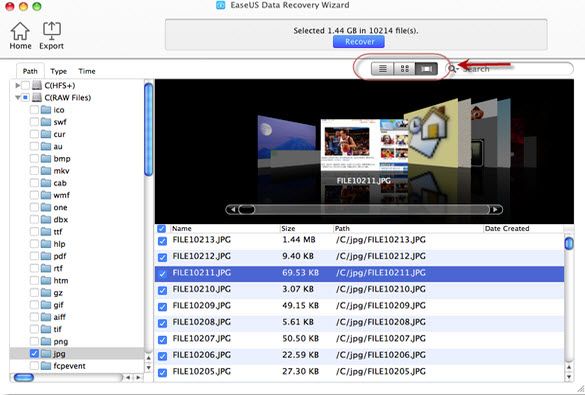585x395 pixels.
Task: Click tree panel scroll down arrow
Action: [148, 367]
